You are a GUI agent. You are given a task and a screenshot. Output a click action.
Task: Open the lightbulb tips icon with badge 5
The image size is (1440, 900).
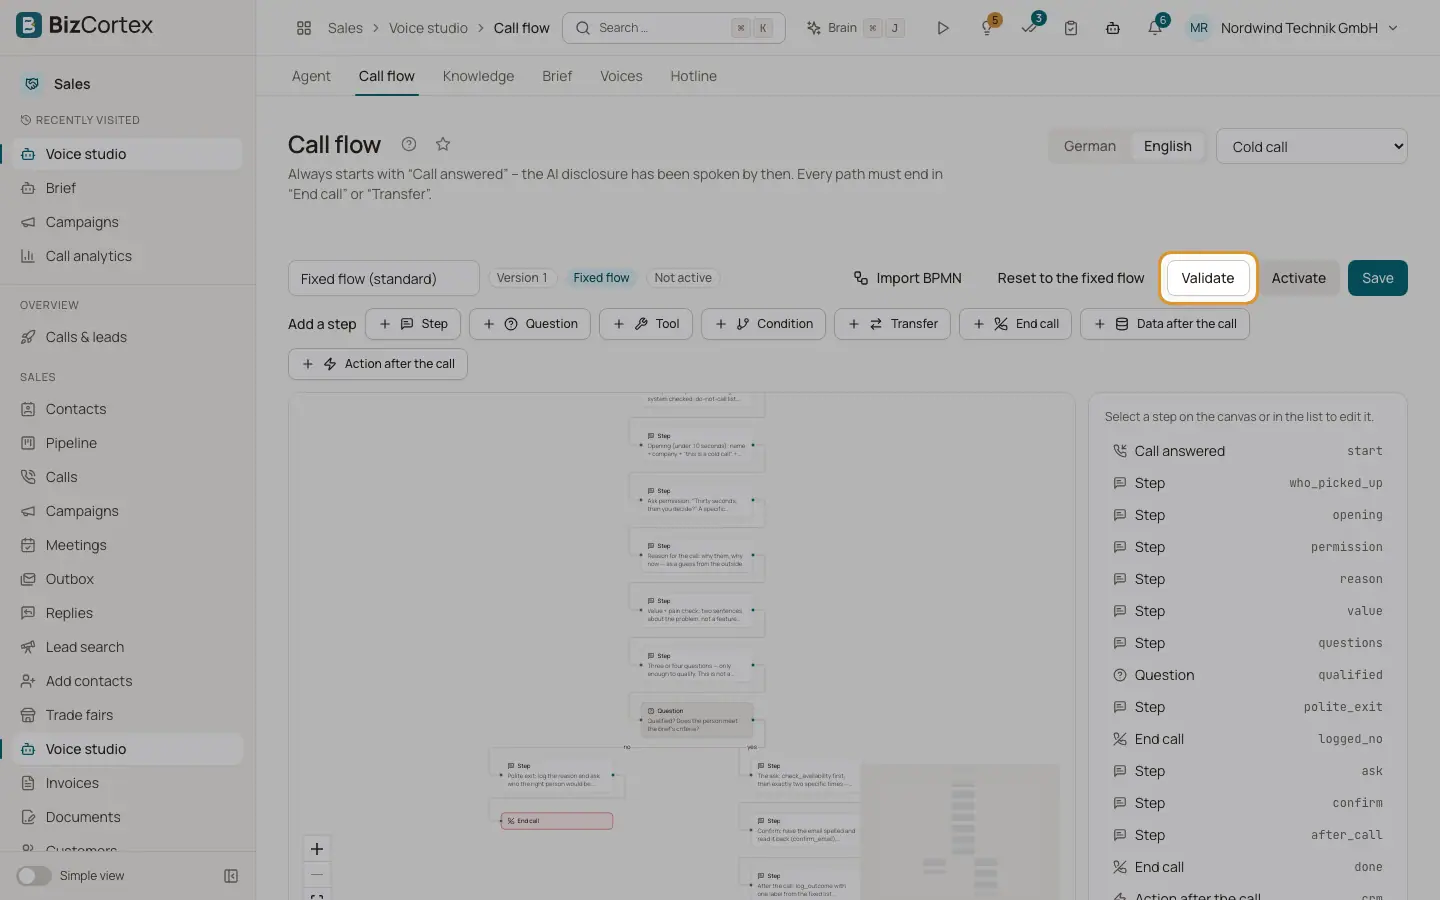pyautogui.click(x=988, y=28)
